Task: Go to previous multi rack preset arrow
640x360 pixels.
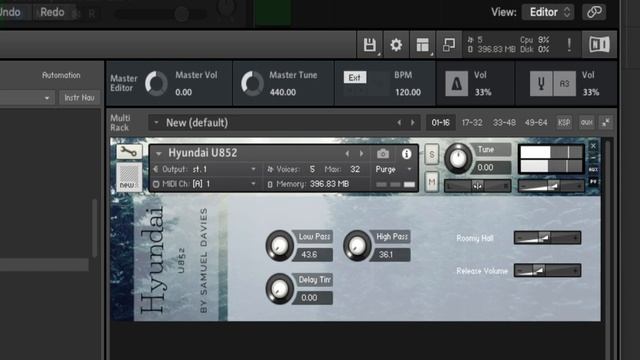Action: tap(399, 122)
